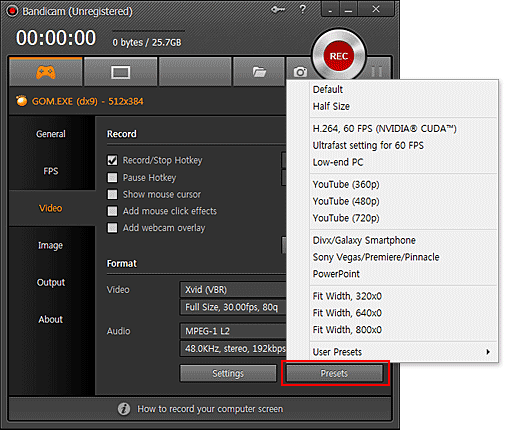510x430 pixels.
Task: Click the blank third mode tab
Action: [195, 72]
